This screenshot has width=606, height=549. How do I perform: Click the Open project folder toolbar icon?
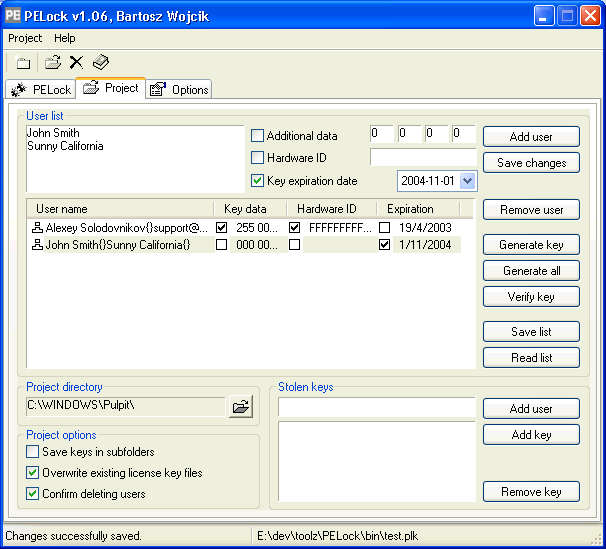(x=53, y=62)
